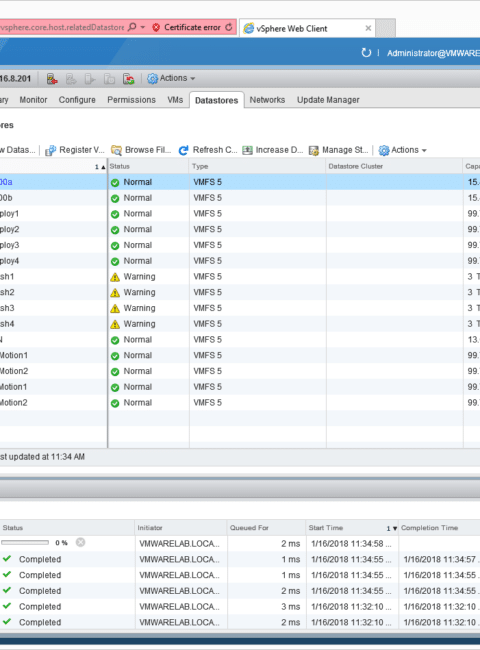The image size is (480, 650).
Task: Click the Register VM icon button
Action: (75, 150)
